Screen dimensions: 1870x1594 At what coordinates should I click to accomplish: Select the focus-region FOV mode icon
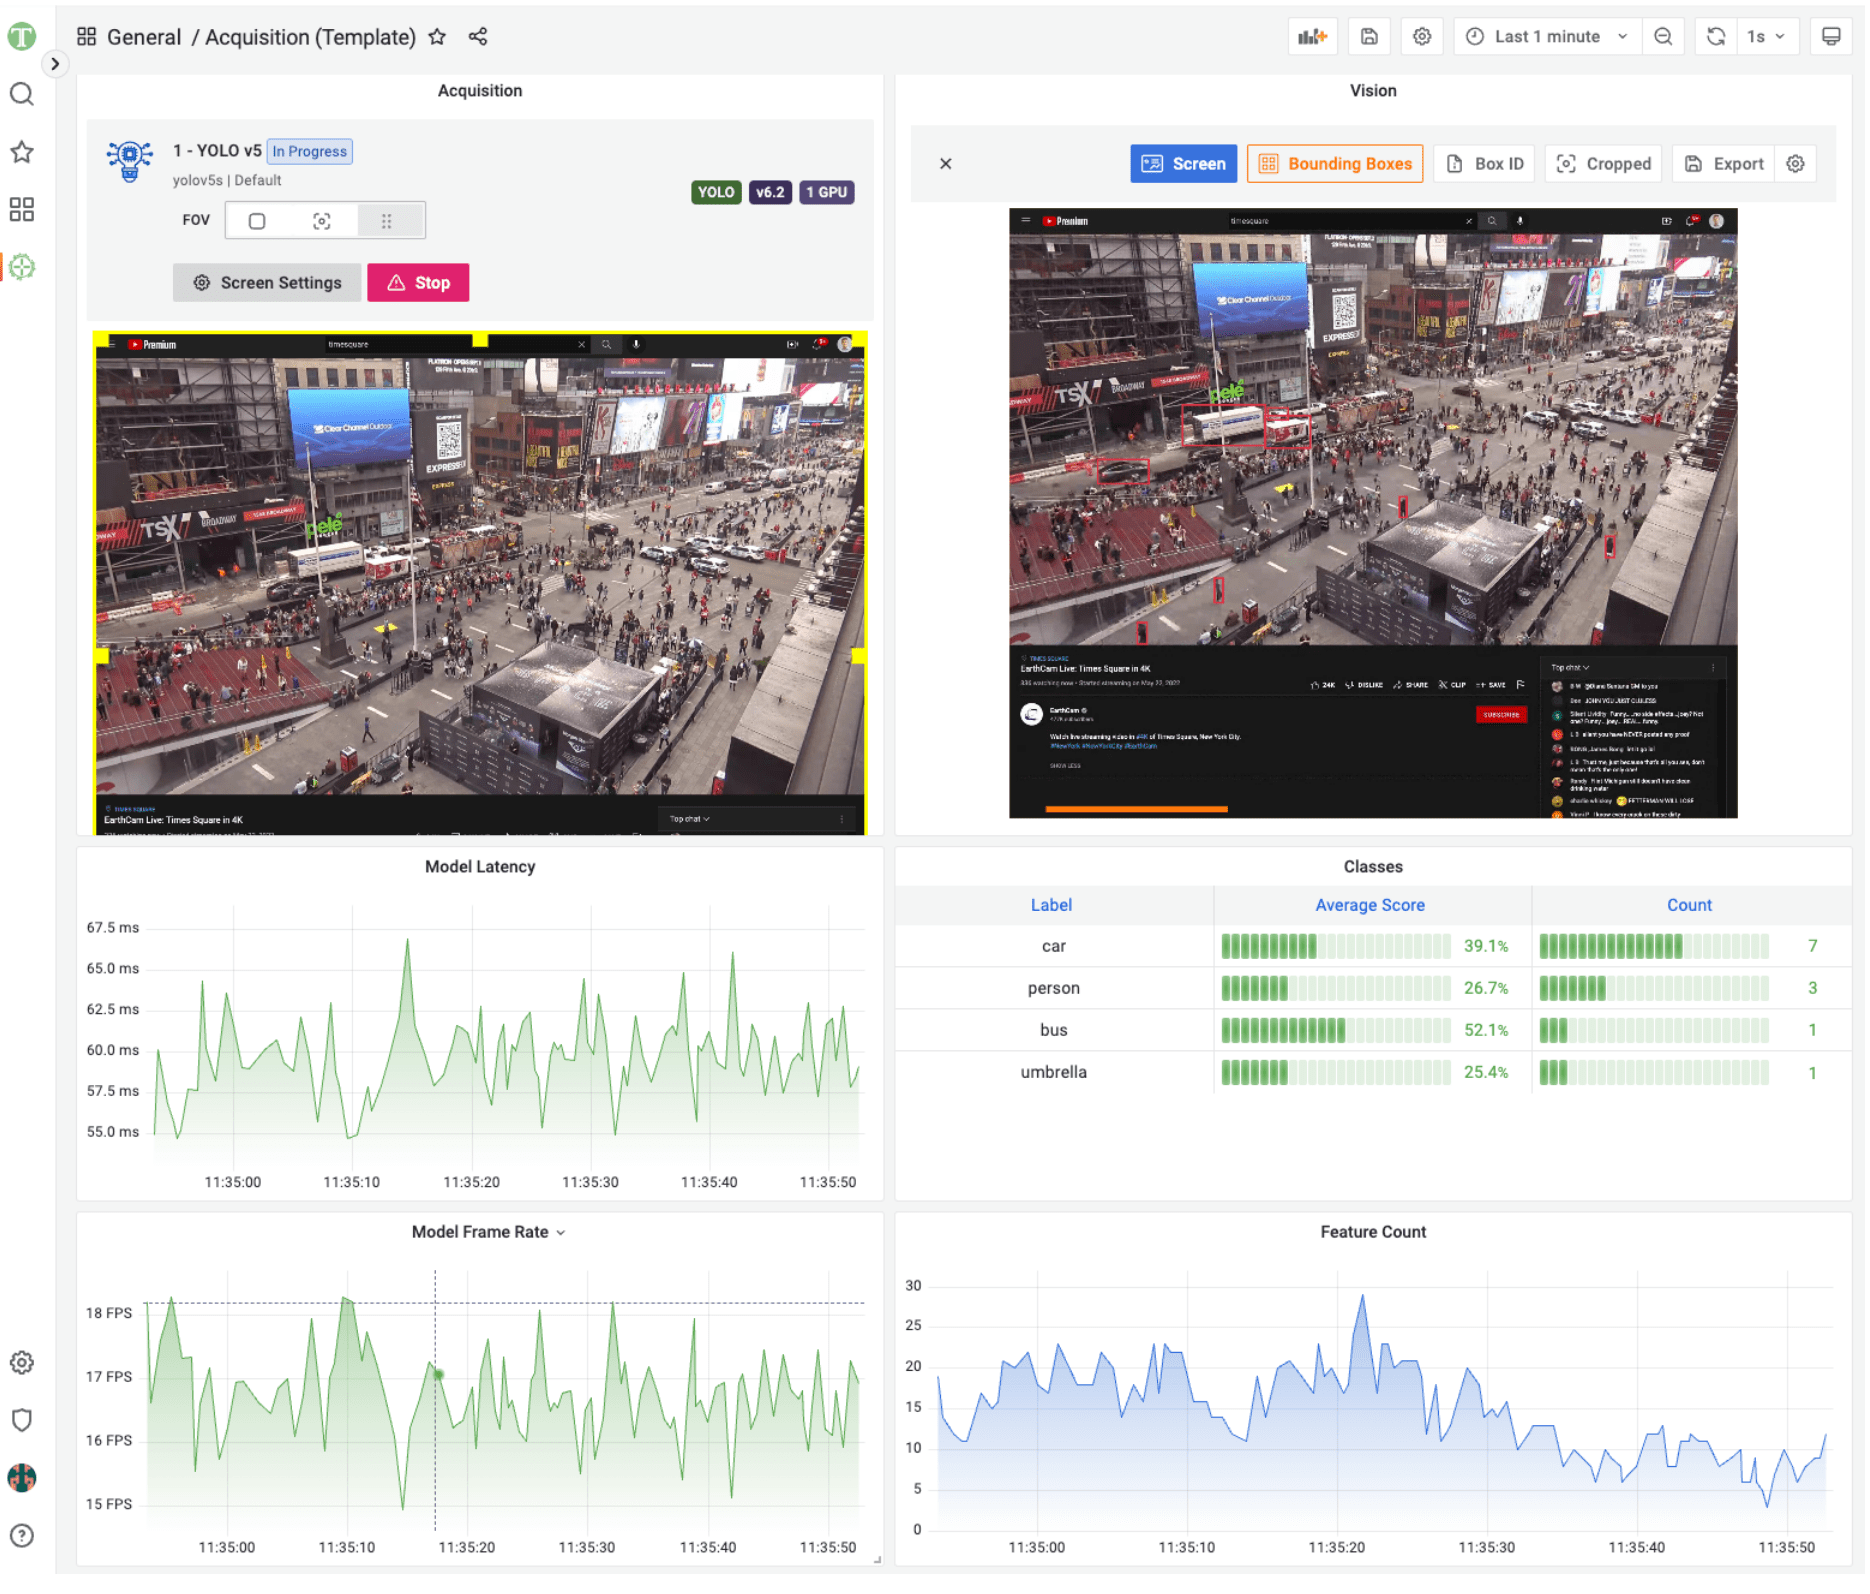coord(321,220)
